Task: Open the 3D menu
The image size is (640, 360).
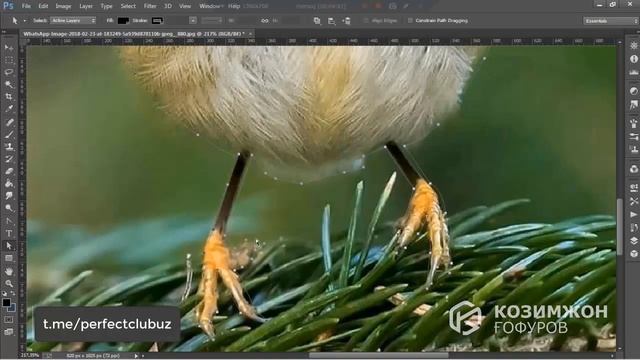Action: coord(168,6)
